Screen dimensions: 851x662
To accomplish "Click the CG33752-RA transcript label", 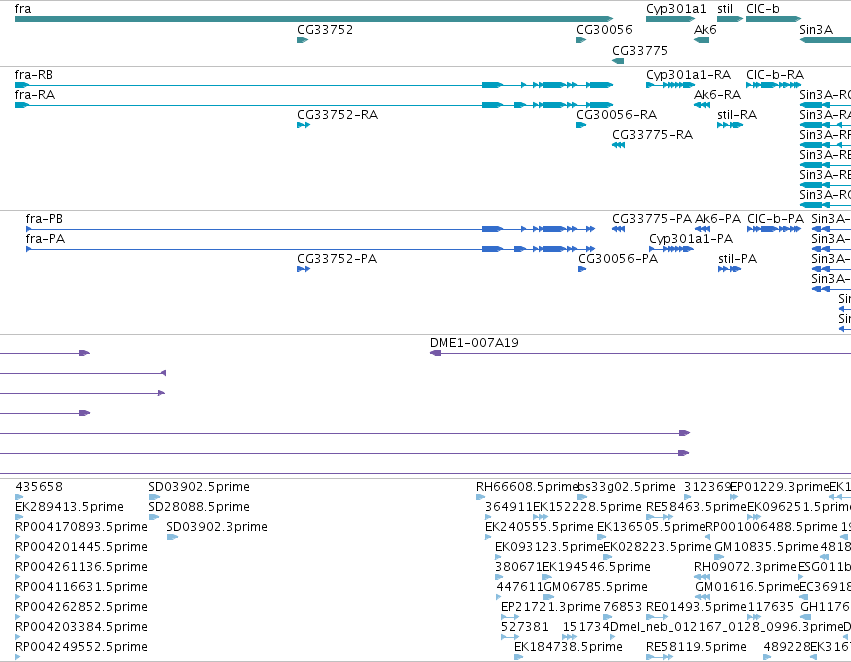I will (338, 115).
